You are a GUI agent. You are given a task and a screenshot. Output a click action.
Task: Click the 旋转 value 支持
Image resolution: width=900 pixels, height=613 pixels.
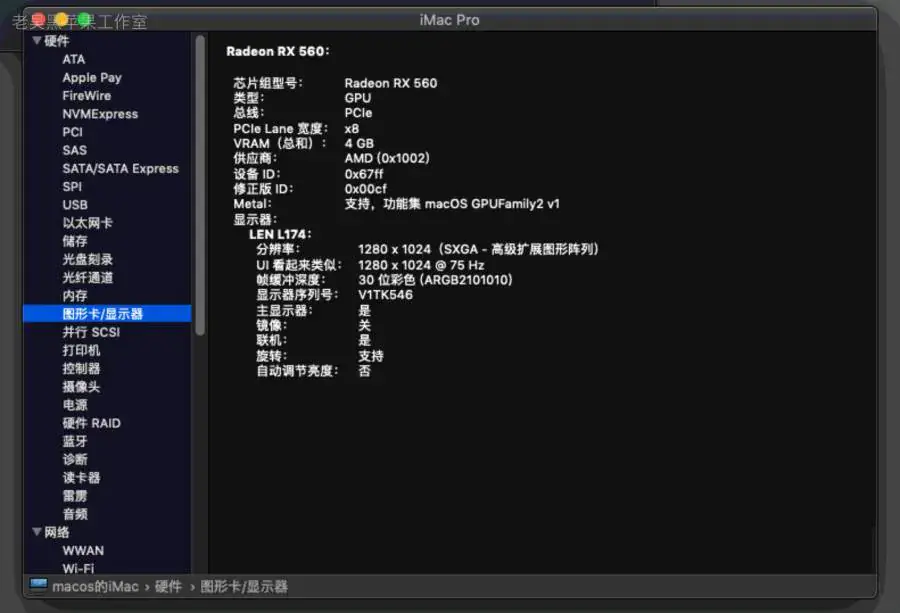371,356
